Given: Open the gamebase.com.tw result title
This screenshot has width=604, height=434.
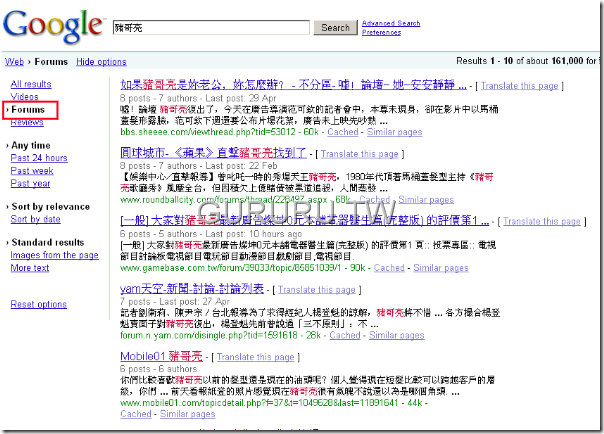Looking at the screenshot, I should tap(304, 220).
